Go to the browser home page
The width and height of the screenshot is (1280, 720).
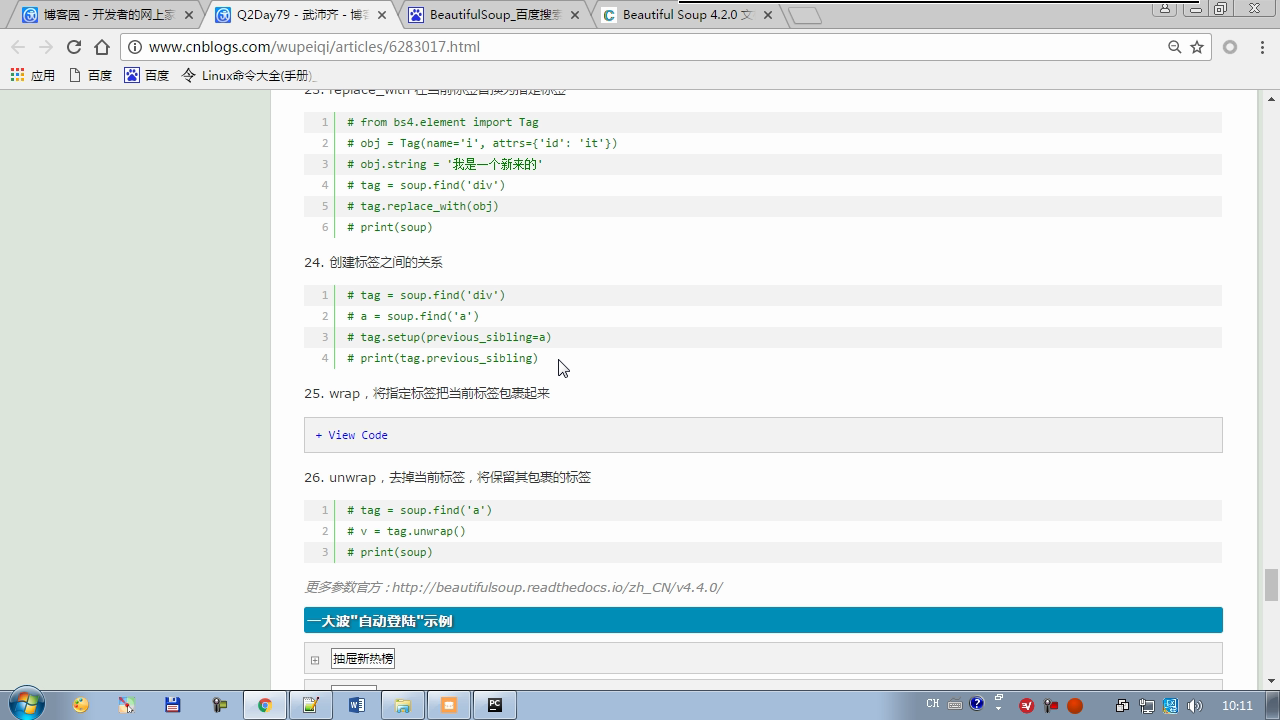pos(102,47)
